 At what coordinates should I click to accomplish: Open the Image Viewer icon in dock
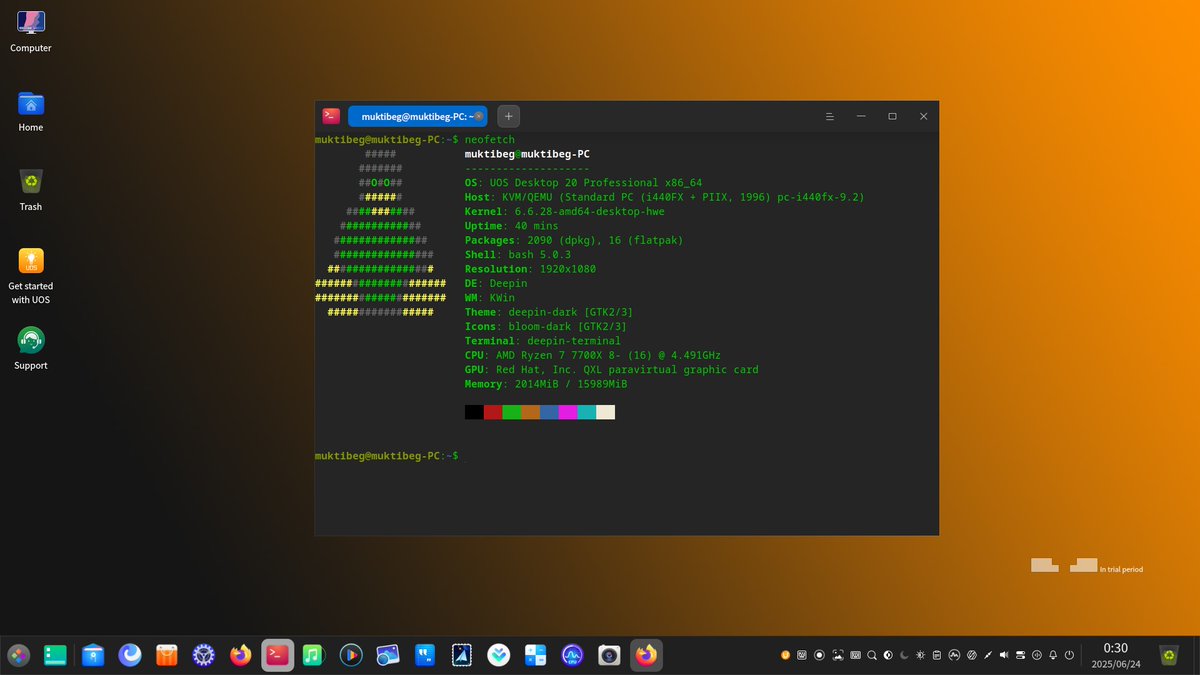point(388,655)
